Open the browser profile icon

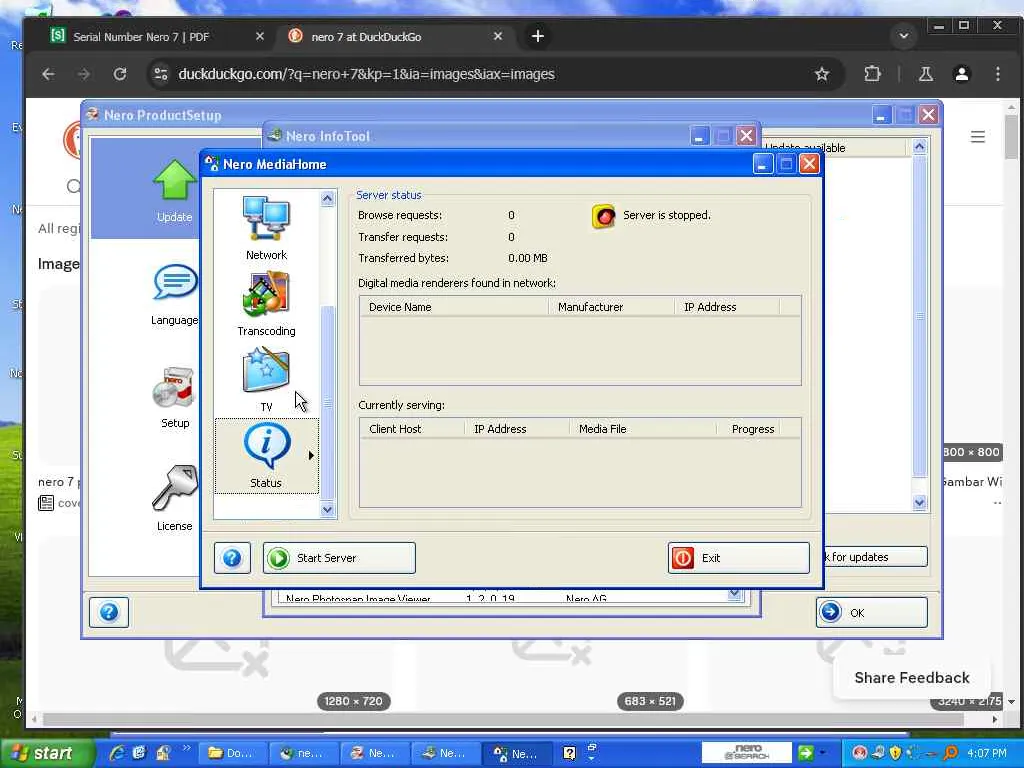click(x=962, y=74)
